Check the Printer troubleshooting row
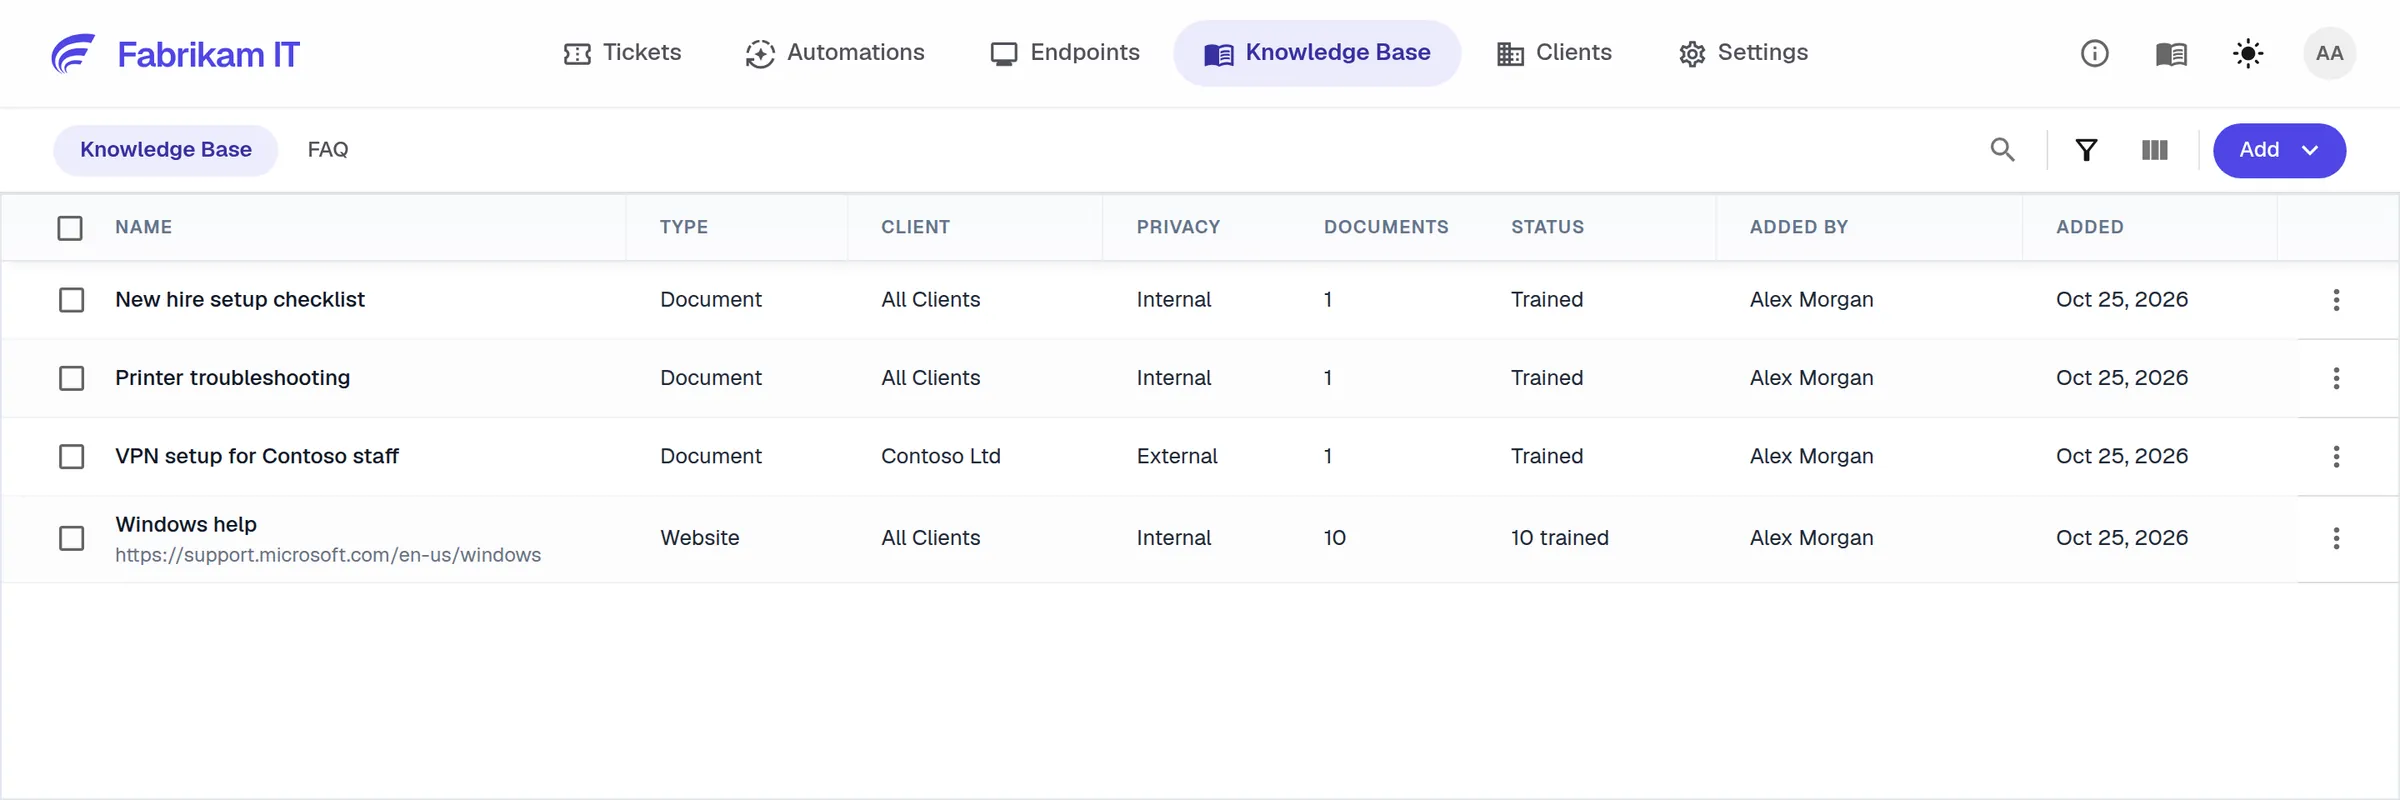The width and height of the screenshot is (2400, 800). click(x=71, y=378)
